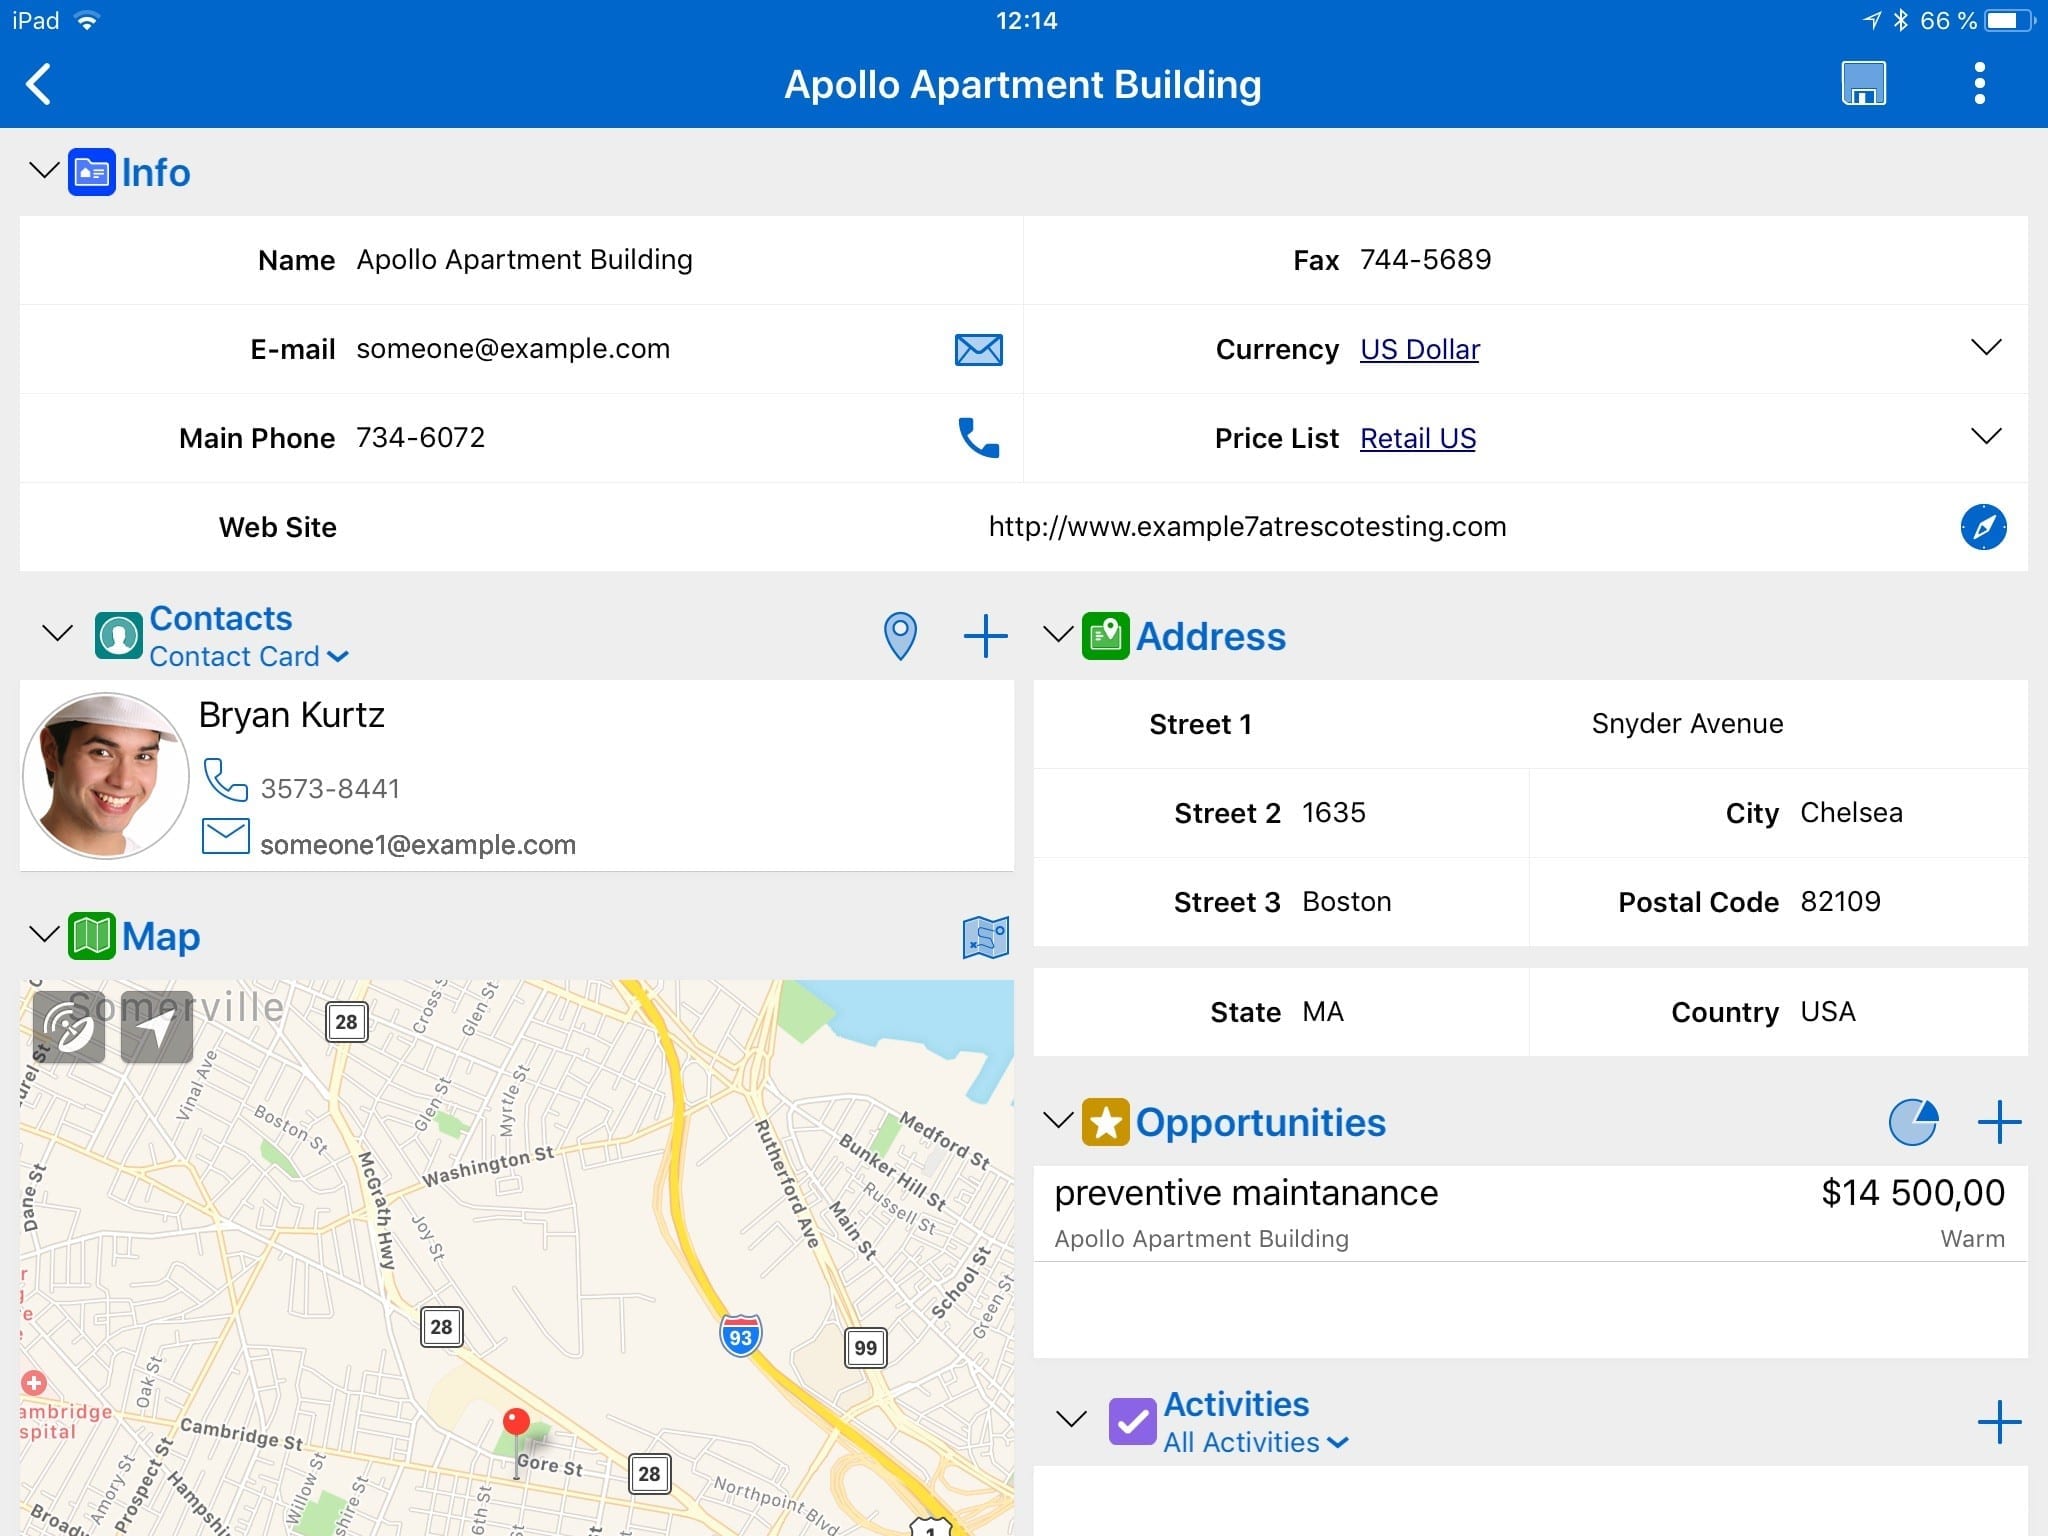Go back using the top-left arrow
Image resolution: width=2048 pixels, height=1536 pixels.
tap(39, 84)
